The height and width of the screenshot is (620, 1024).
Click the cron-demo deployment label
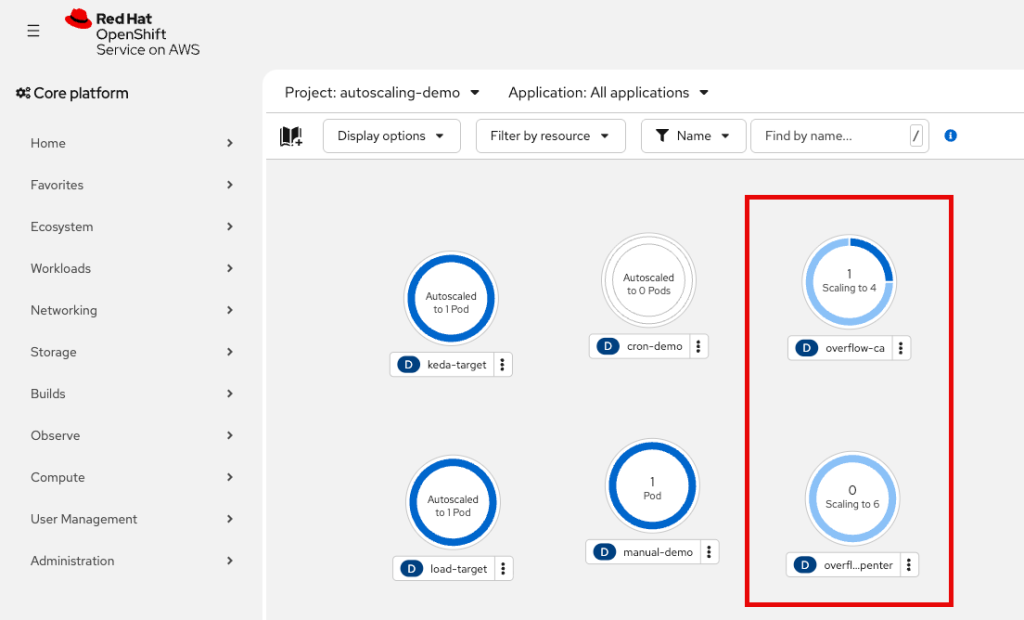click(654, 346)
